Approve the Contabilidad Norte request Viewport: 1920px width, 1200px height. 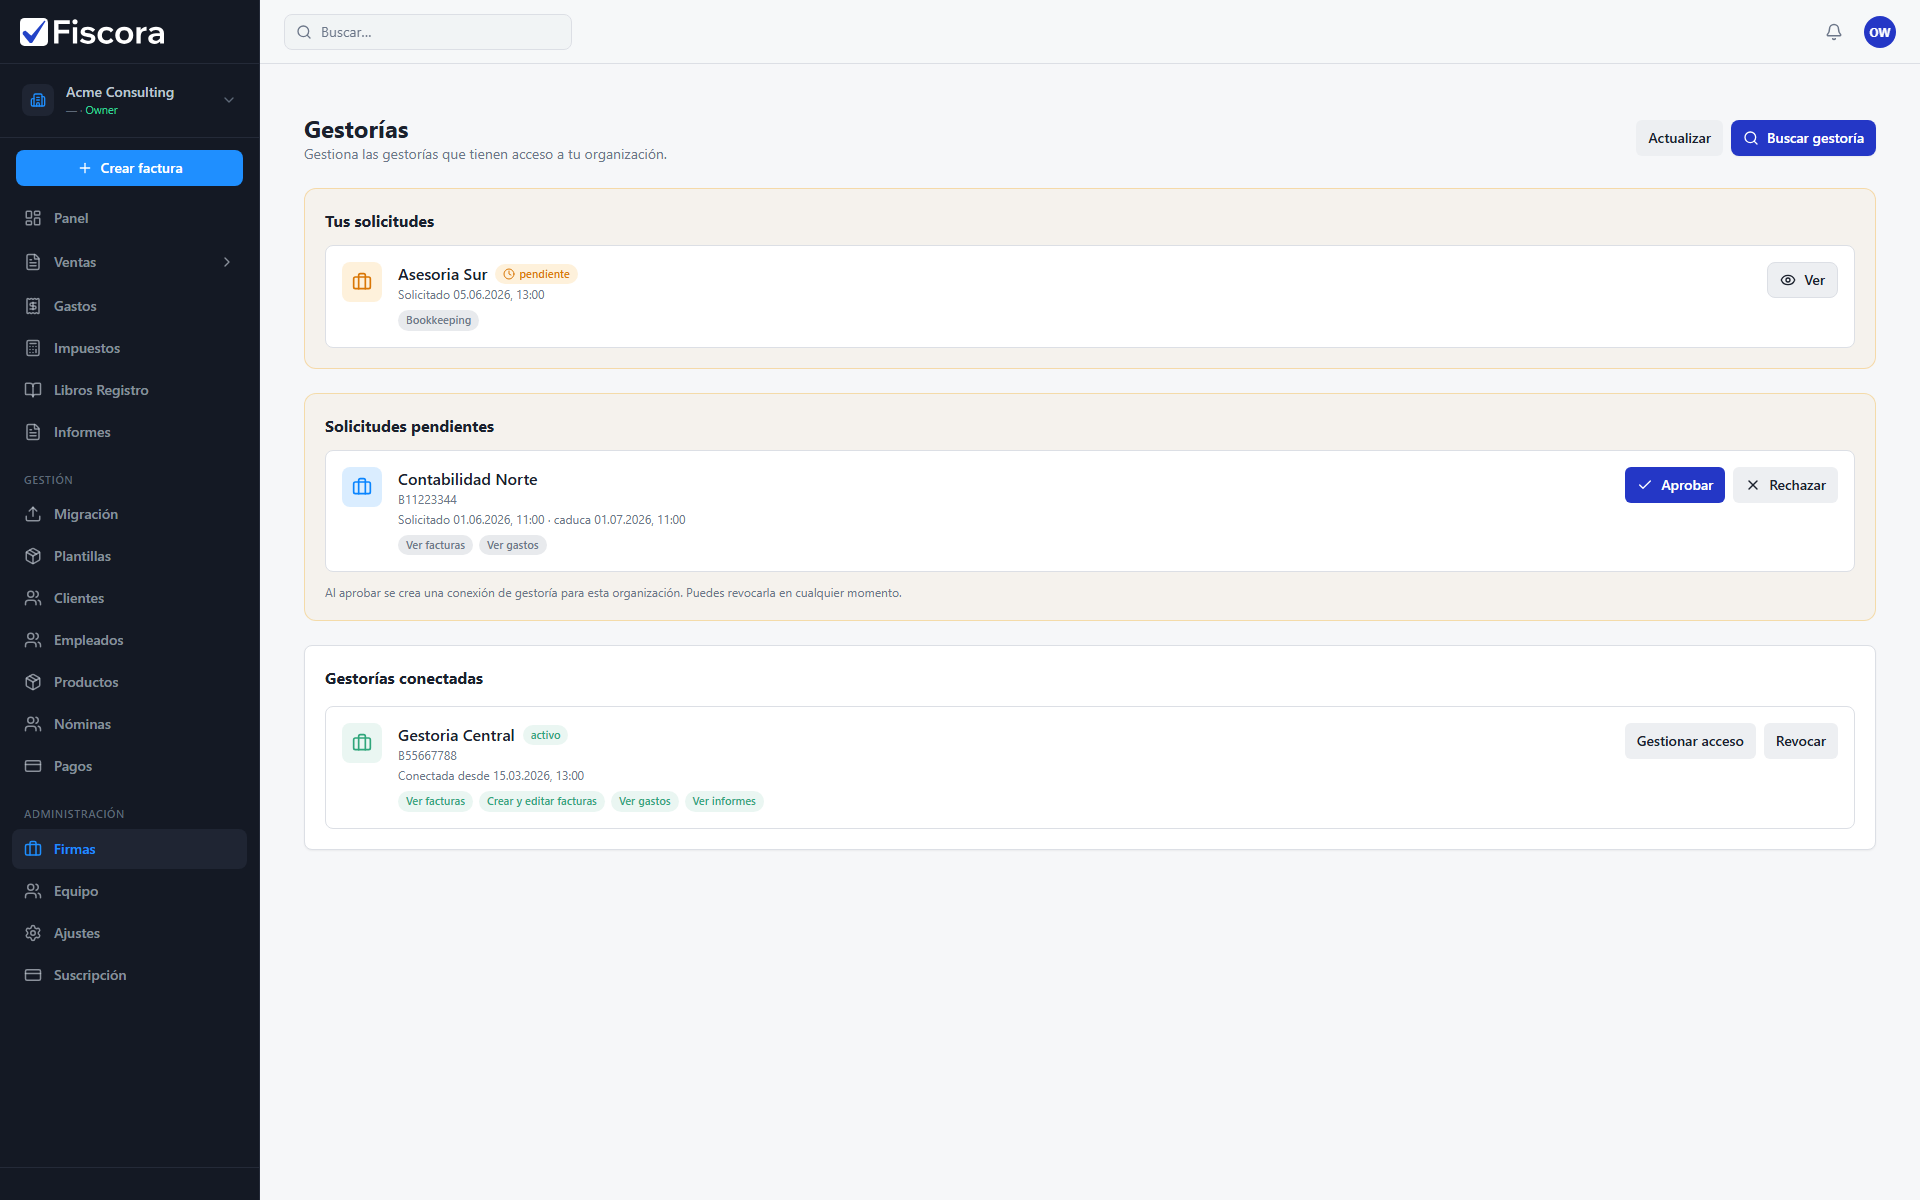coord(1675,485)
